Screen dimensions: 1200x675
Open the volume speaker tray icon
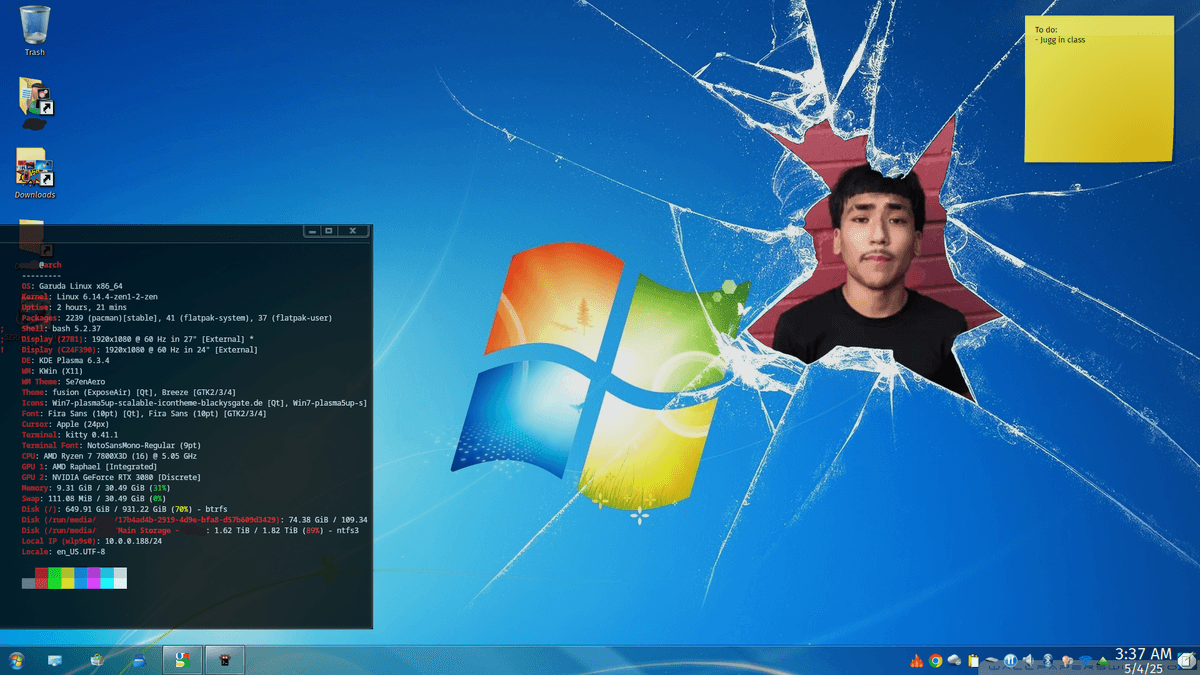coord(1029,660)
